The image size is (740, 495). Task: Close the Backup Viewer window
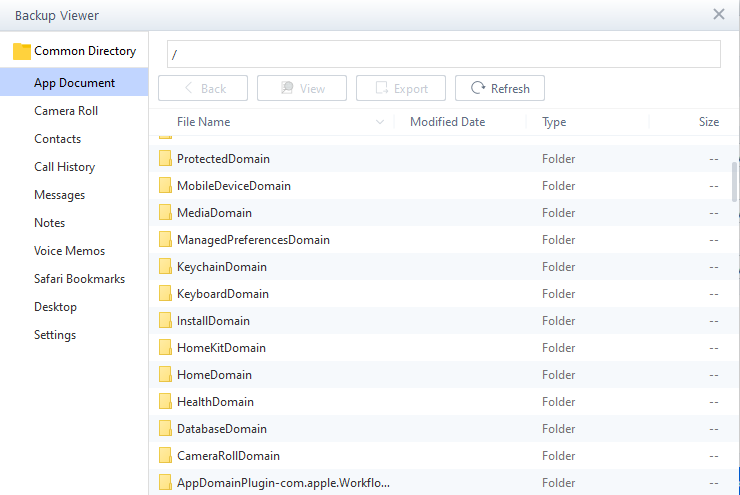[x=719, y=14]
